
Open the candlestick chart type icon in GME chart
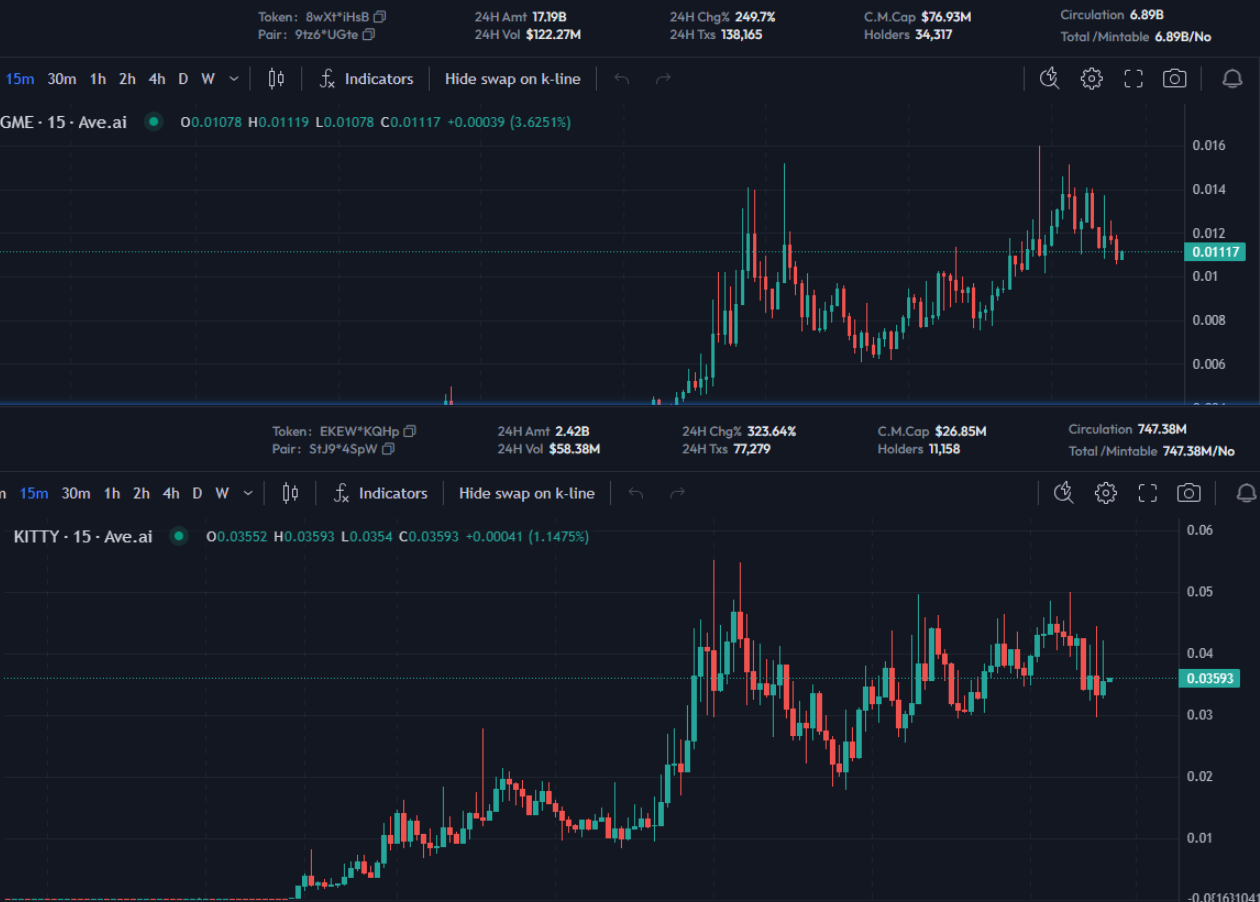pos(277,79)
